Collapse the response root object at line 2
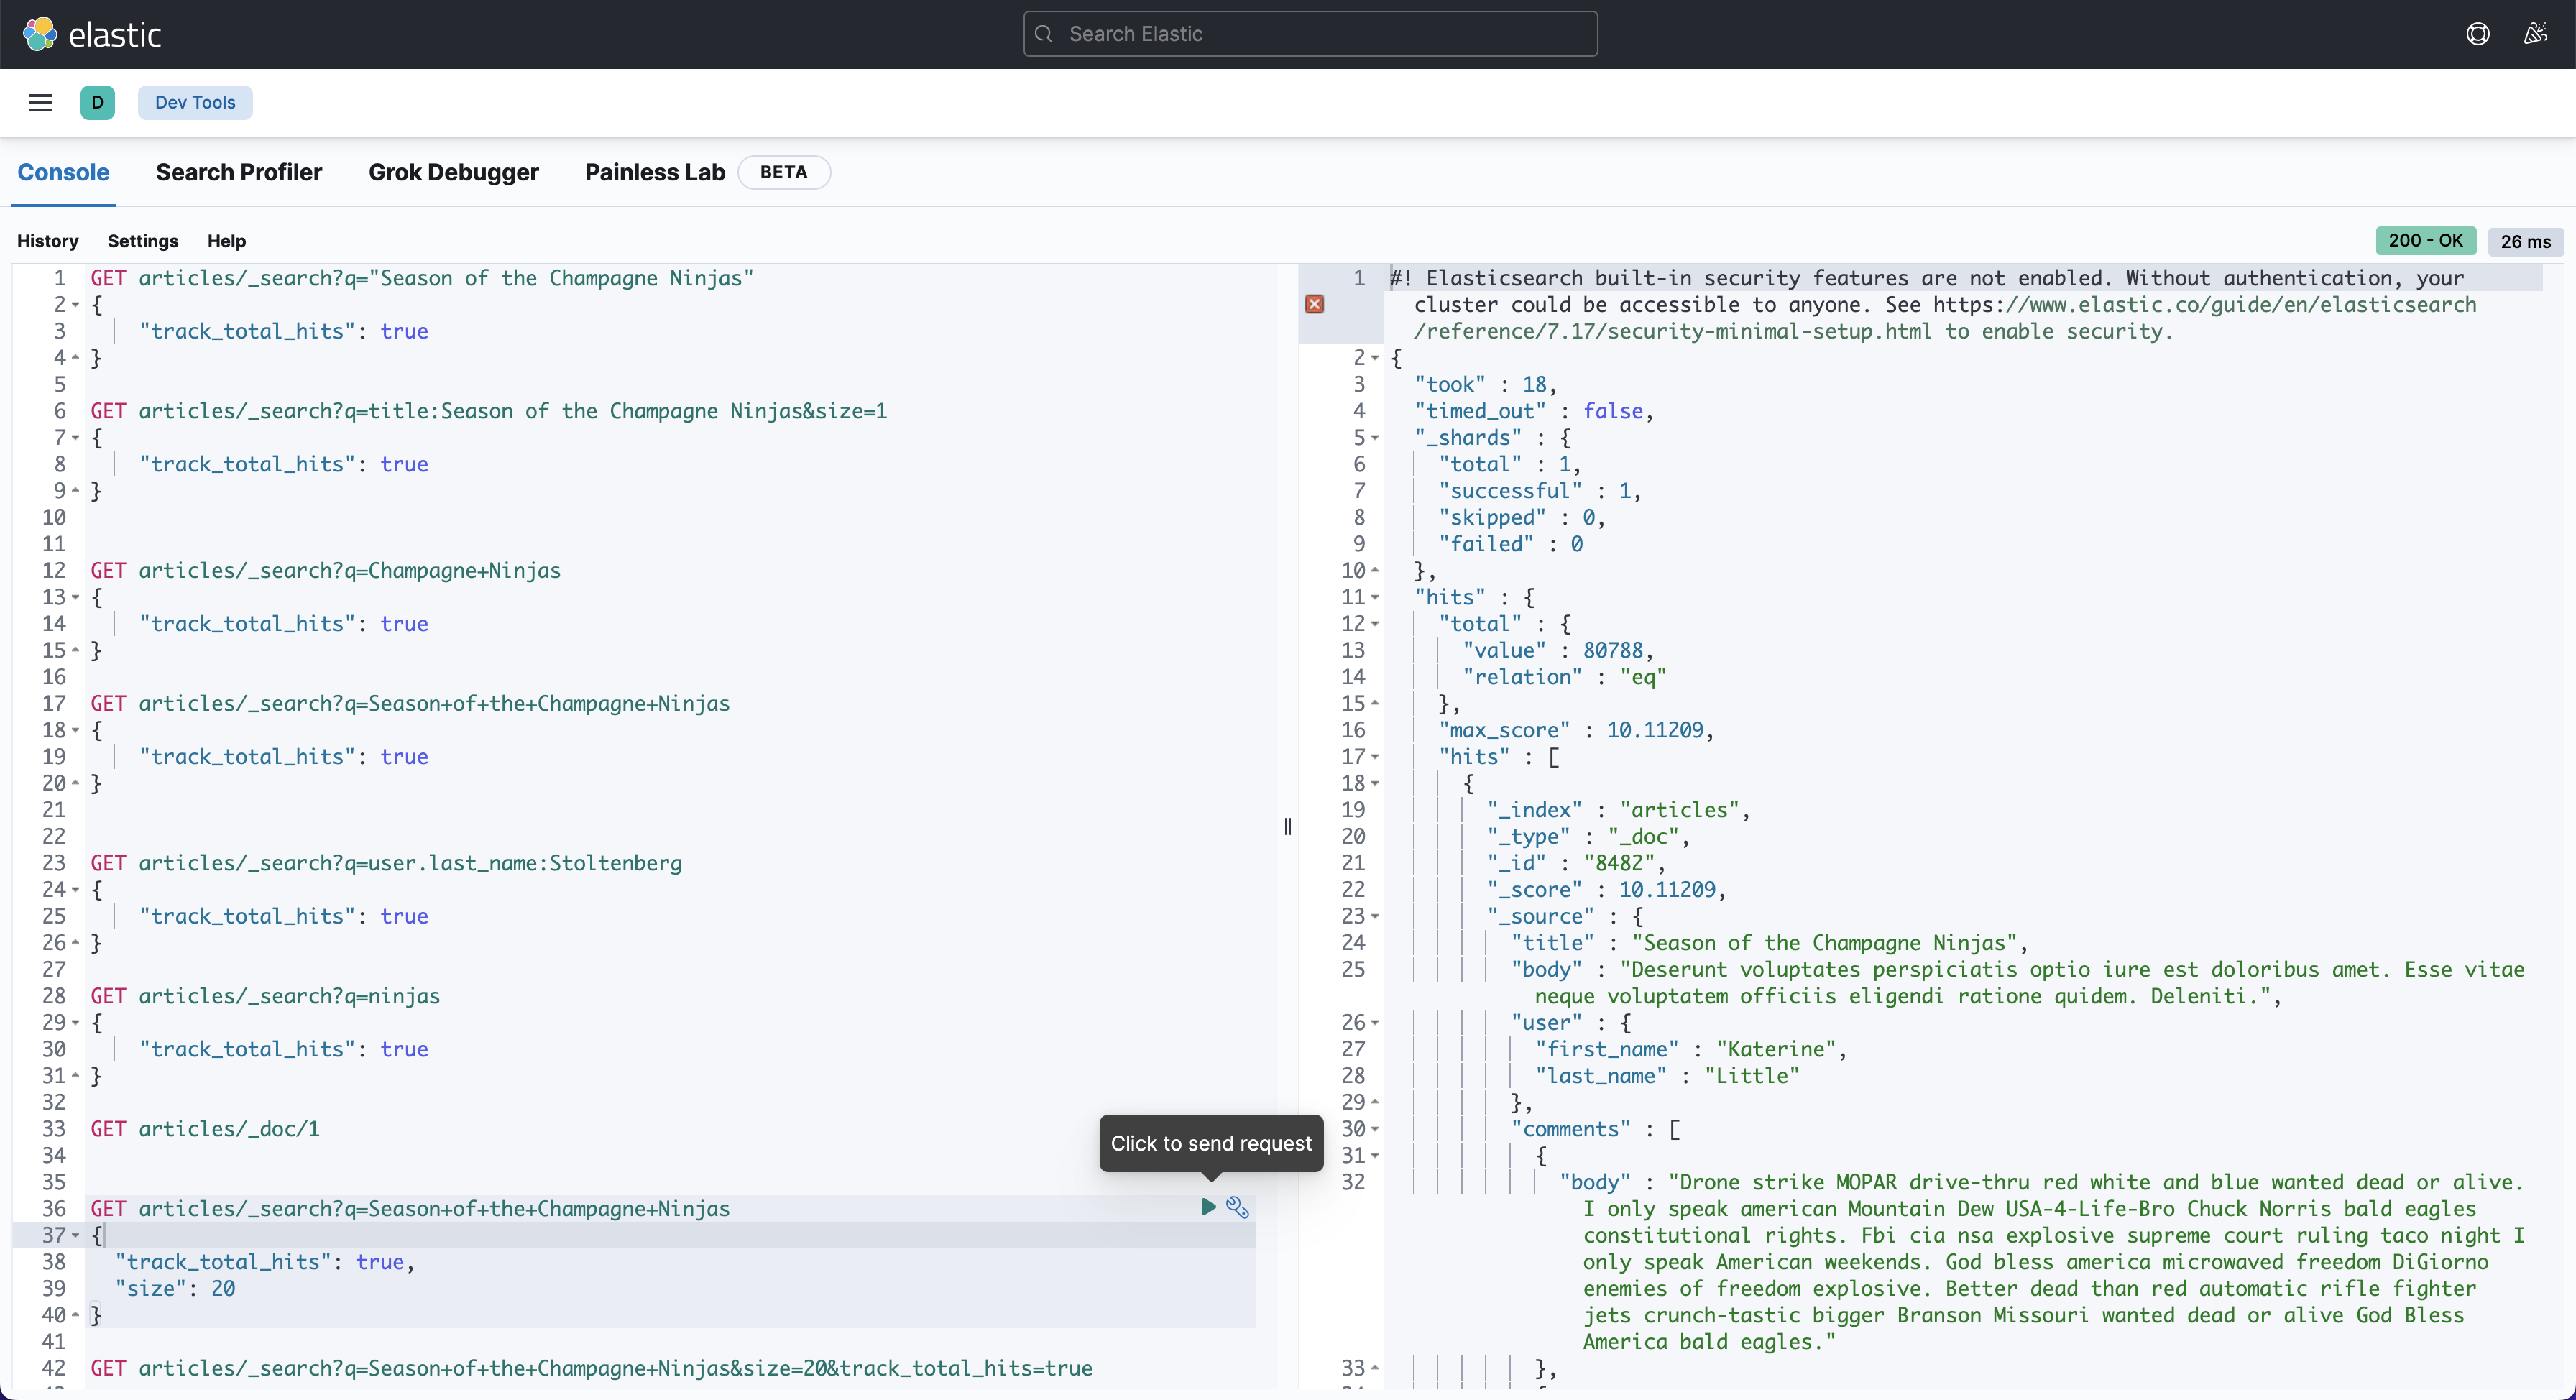2576x1400 pixels. (x=1375, y=358)
